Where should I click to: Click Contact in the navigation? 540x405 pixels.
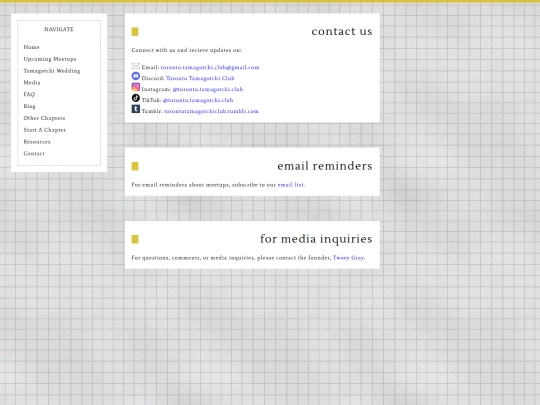pos(34,154)
